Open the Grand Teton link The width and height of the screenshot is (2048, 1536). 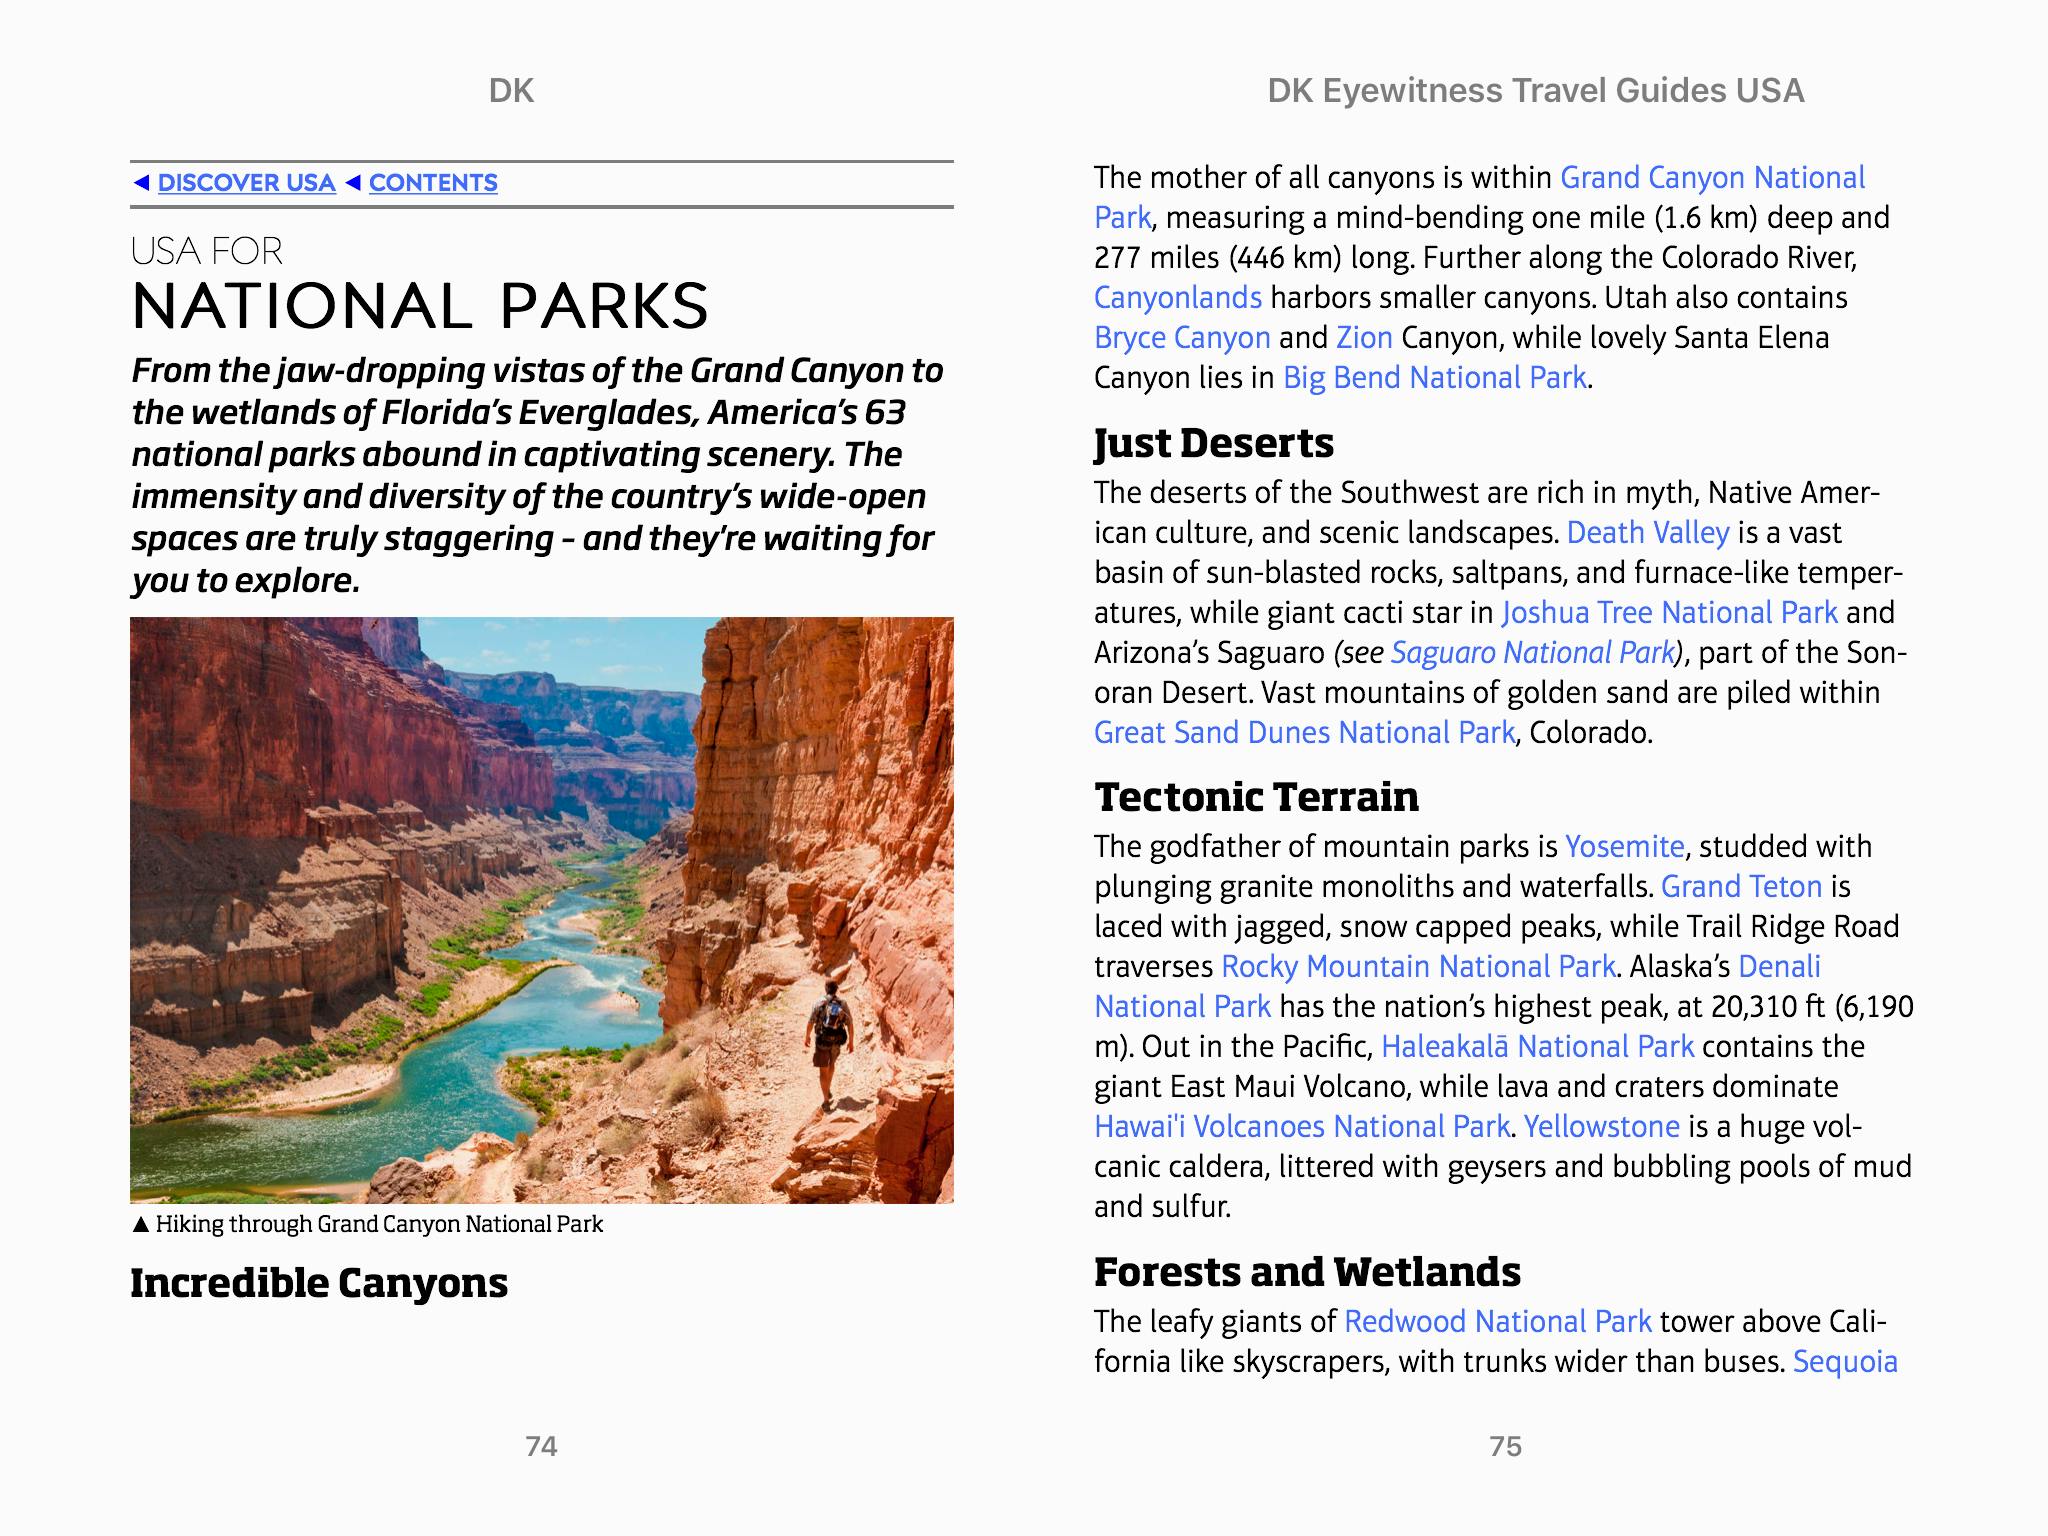point(1741,887)
